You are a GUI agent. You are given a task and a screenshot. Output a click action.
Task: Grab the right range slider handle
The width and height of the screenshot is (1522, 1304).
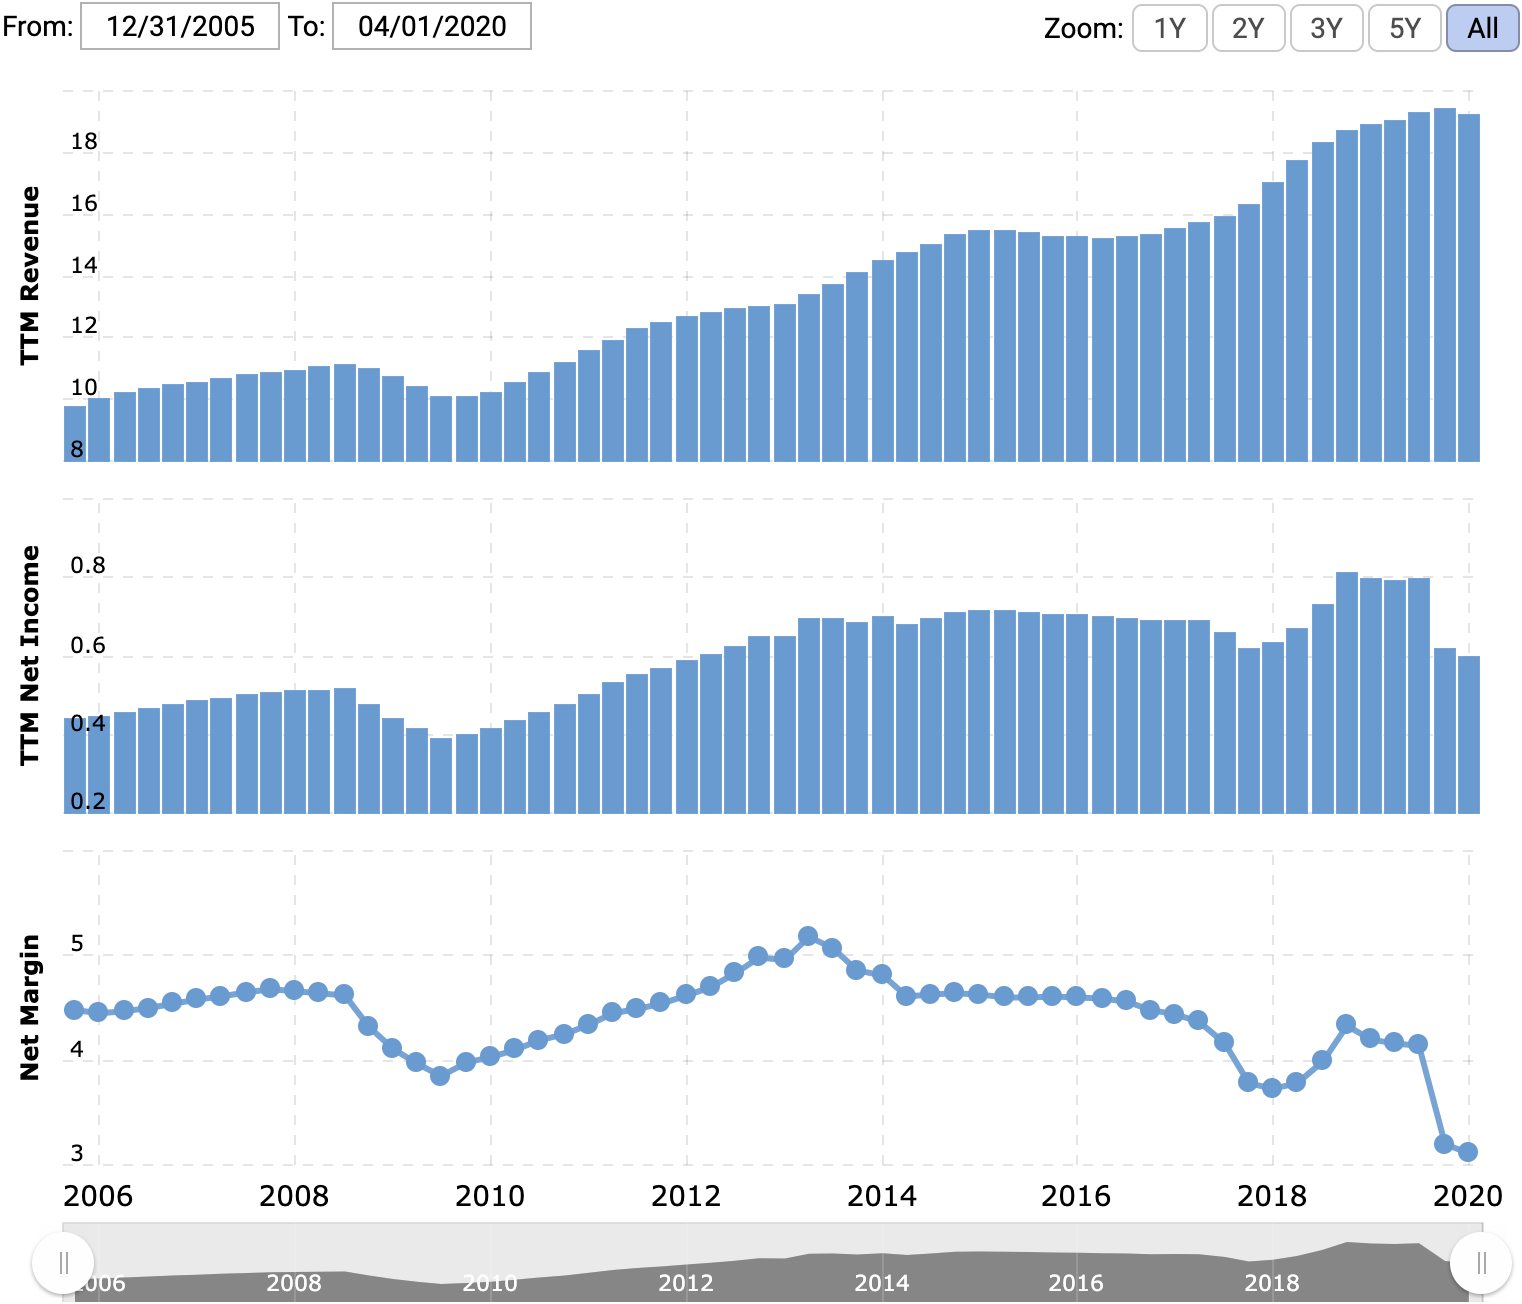[x=1481, y=1263]
